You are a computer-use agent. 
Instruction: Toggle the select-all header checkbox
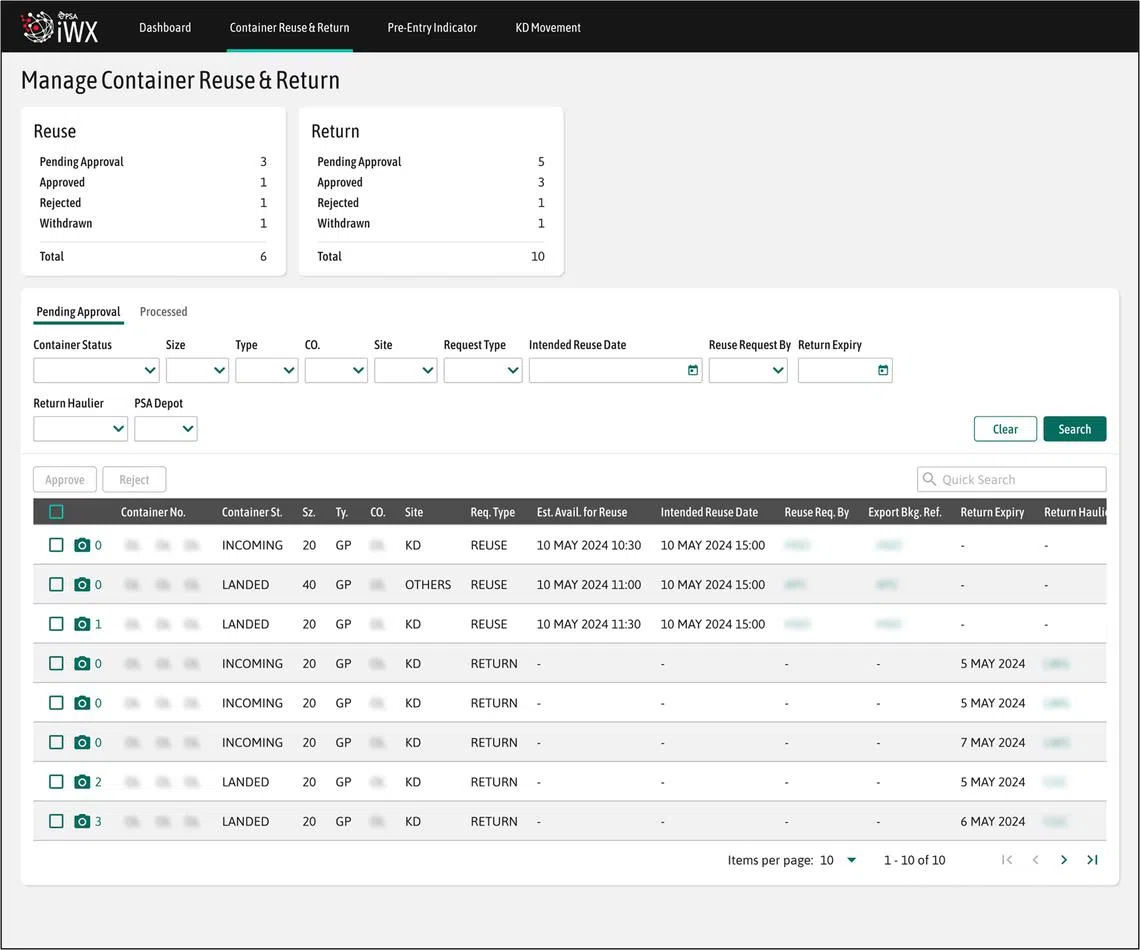56,512
